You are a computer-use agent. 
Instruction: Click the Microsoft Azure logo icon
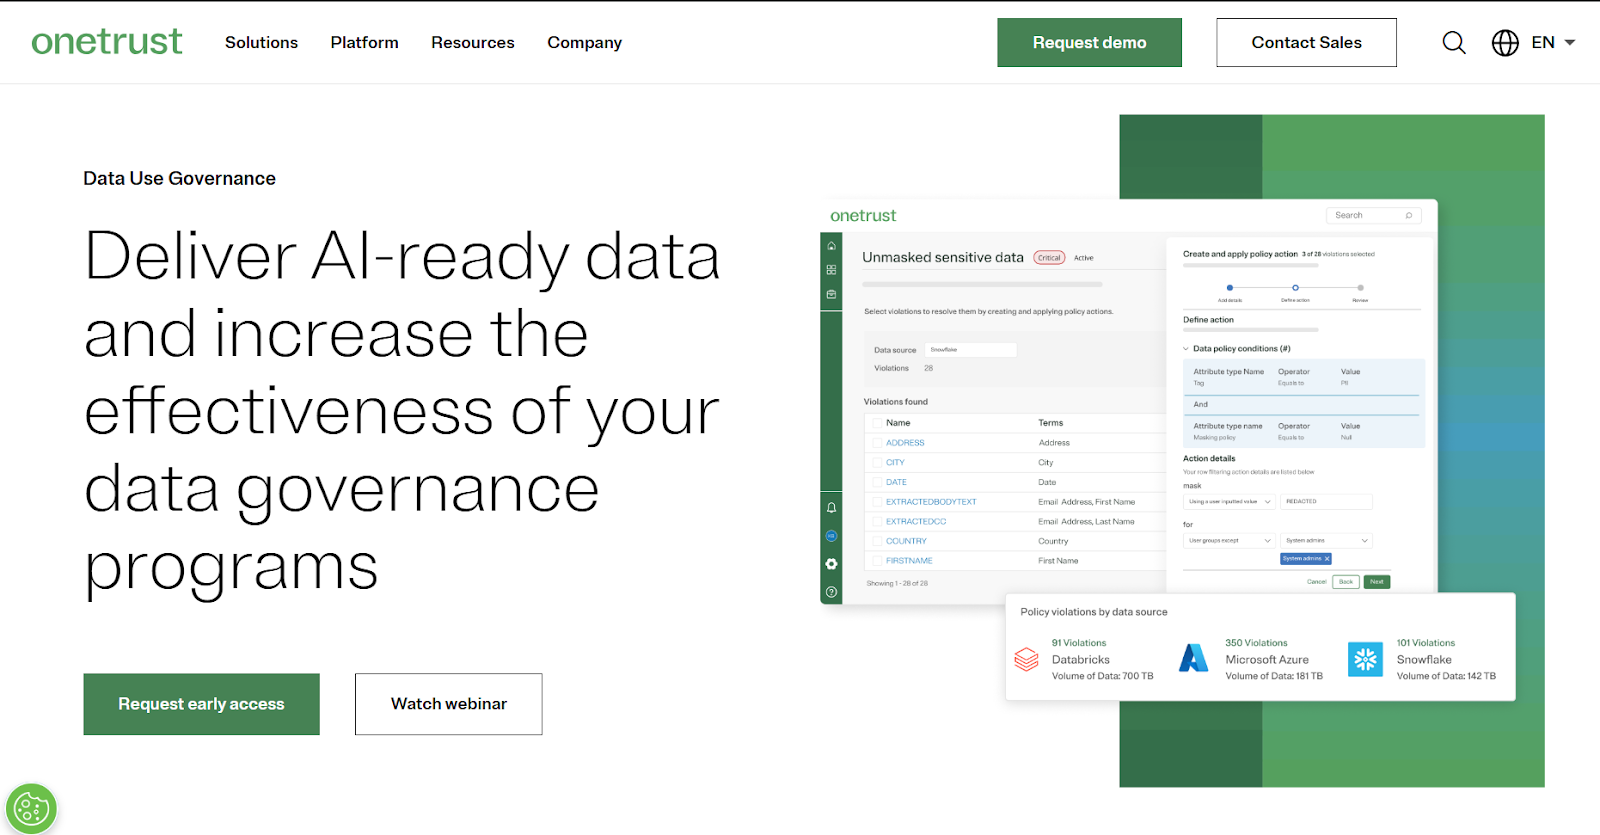[1194, 659]
